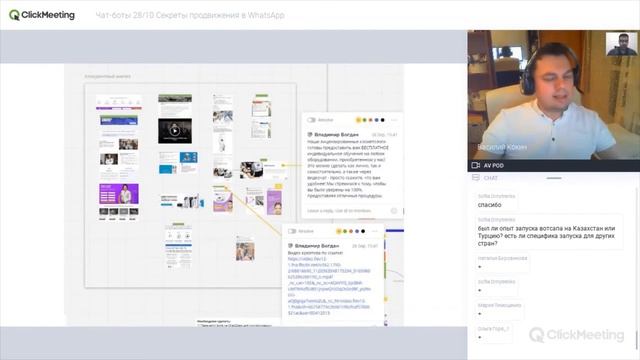Open the three-dots menu on upper comment card
The width and height of the screenshot is (640, 360).
point(394,120)
